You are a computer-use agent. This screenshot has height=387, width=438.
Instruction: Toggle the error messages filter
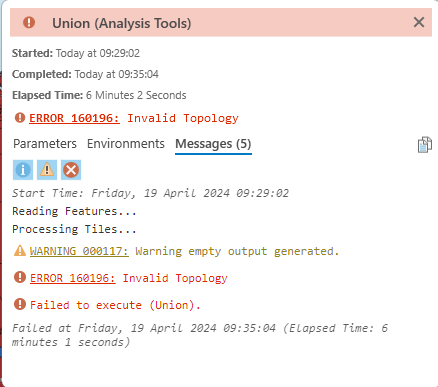(x=71, y=170)
